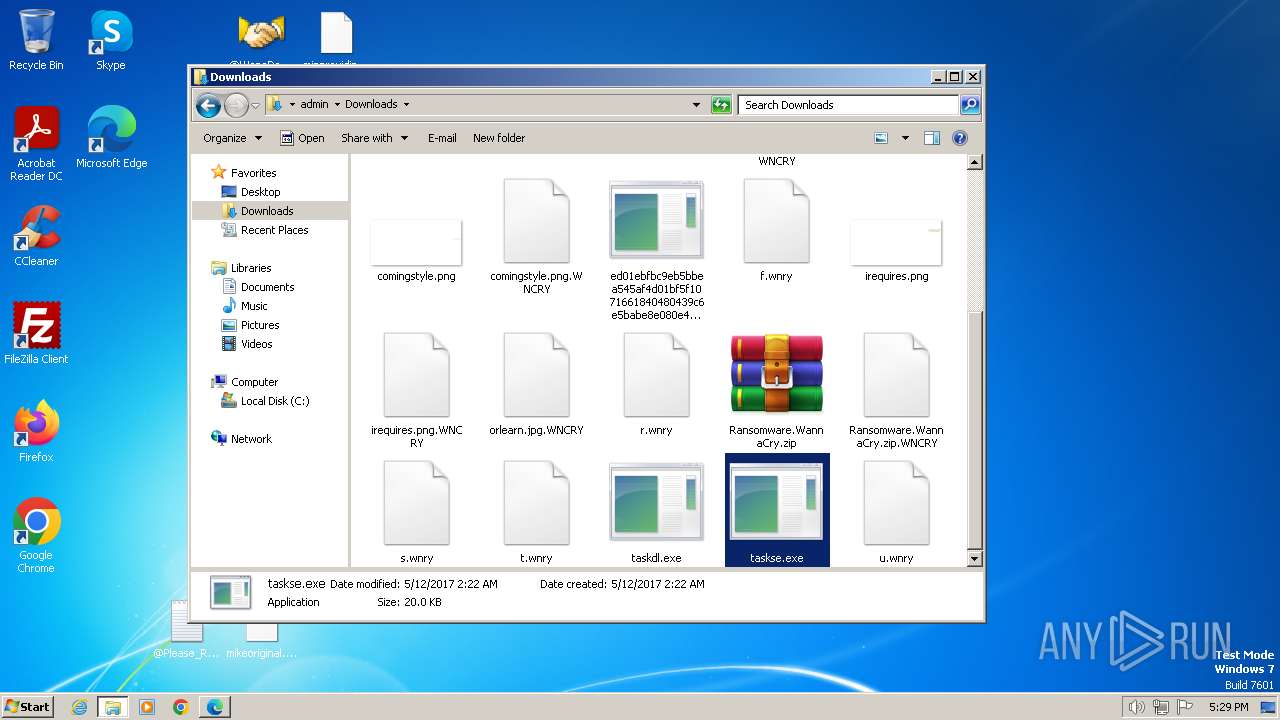Viewport: 1280px width, 720px height.
Task: Select the t.wnry file
Action: (536, 512)
